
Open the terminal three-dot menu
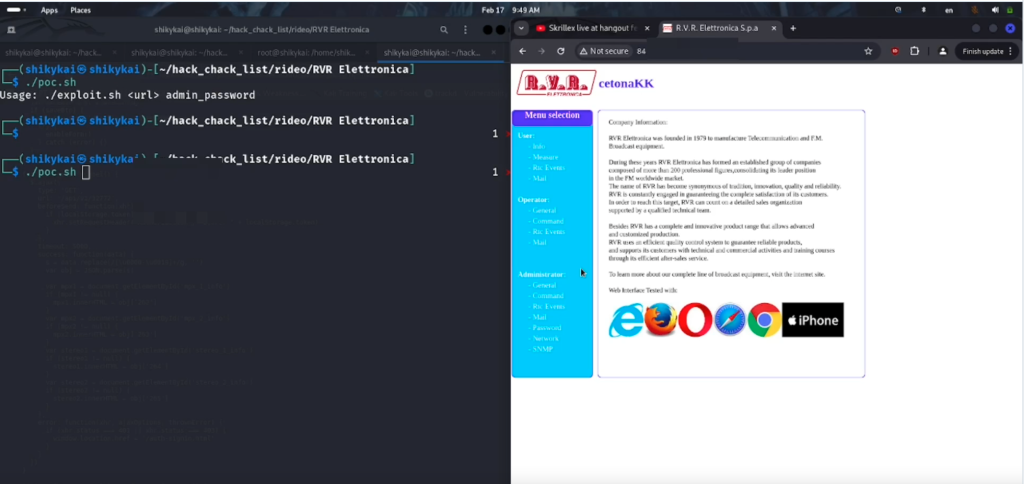click(466, 29)
